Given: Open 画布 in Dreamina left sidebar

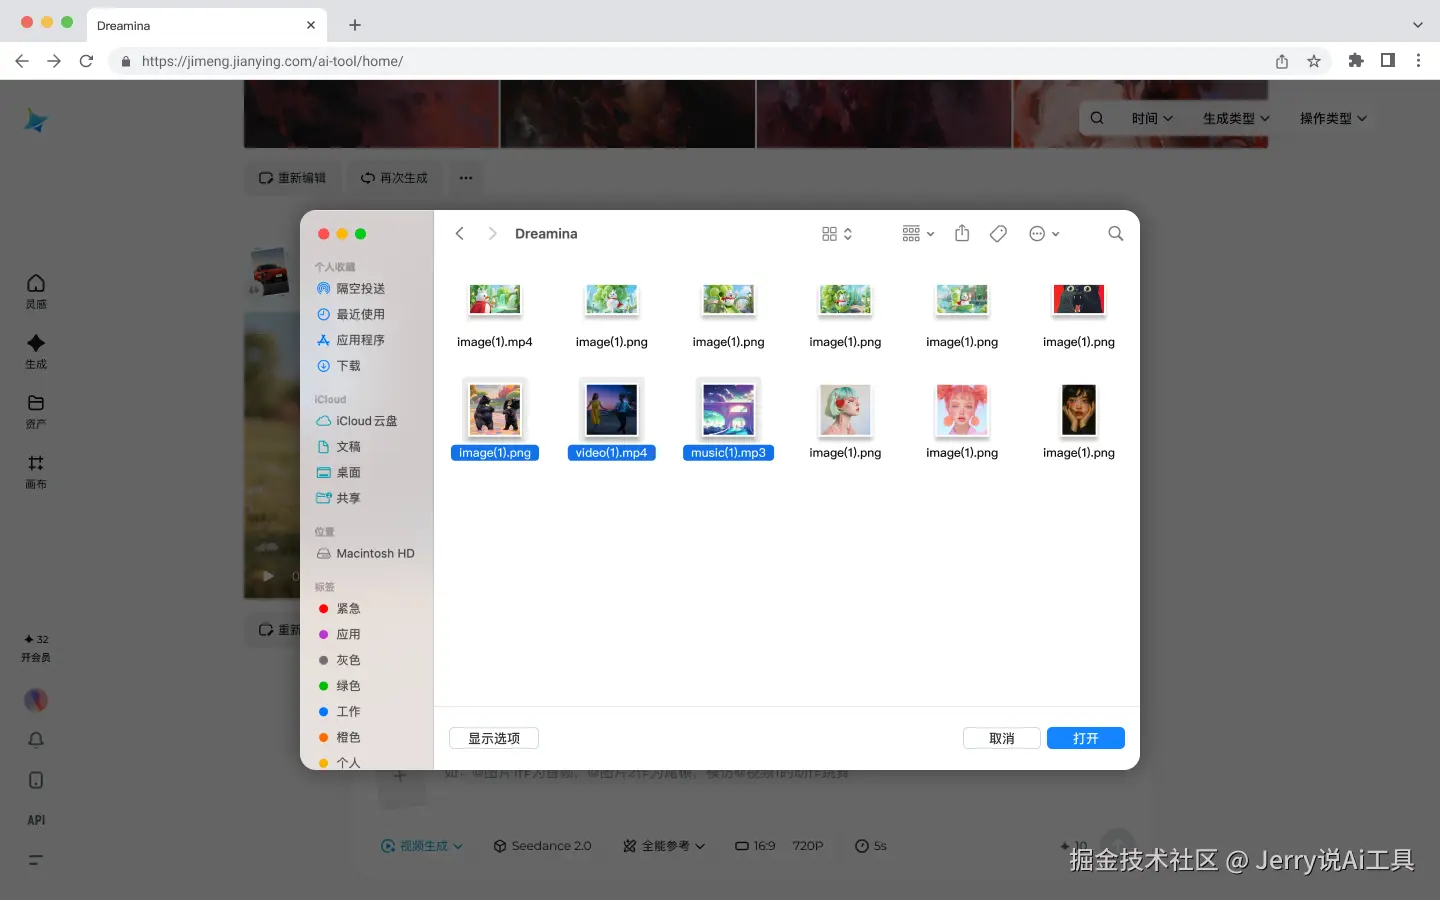Looking at the screenshot, I should [x=36, y=471].
